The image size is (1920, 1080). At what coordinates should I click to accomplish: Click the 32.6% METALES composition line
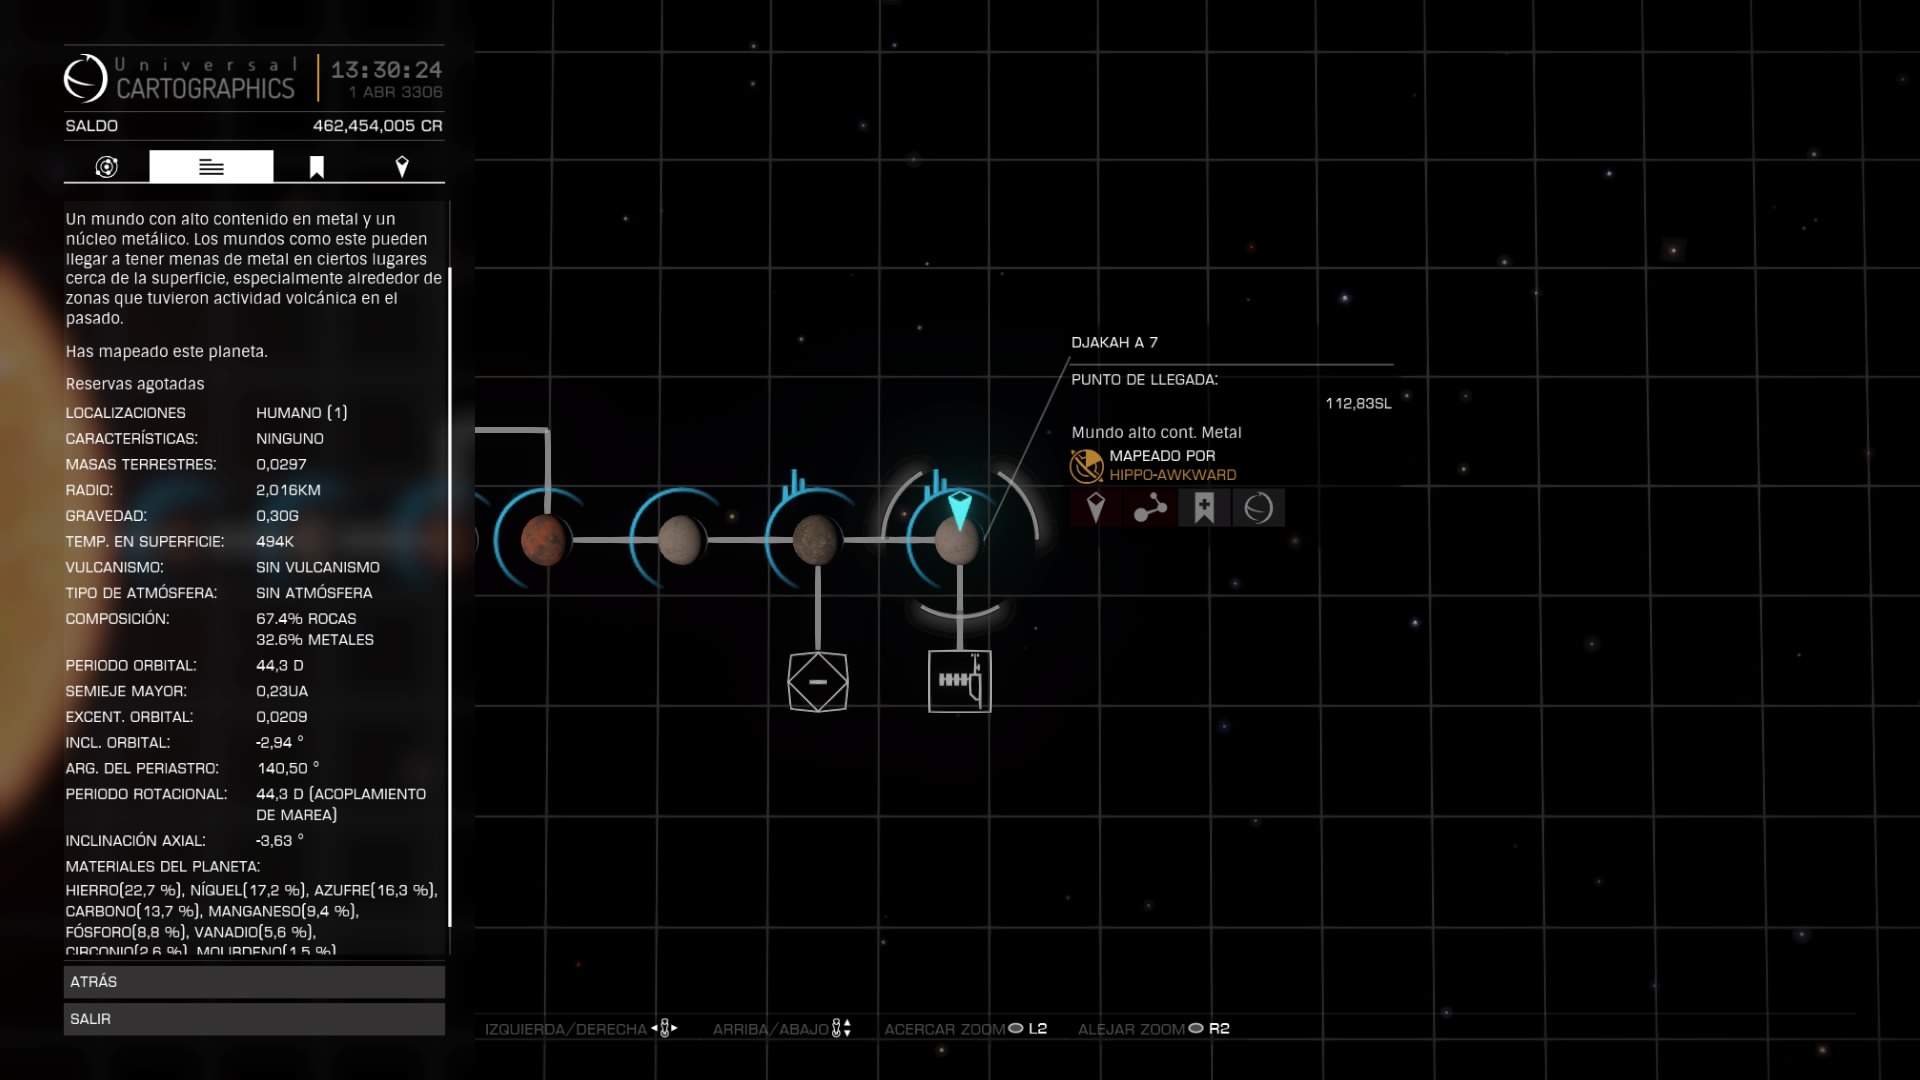(x=315, y=640)
